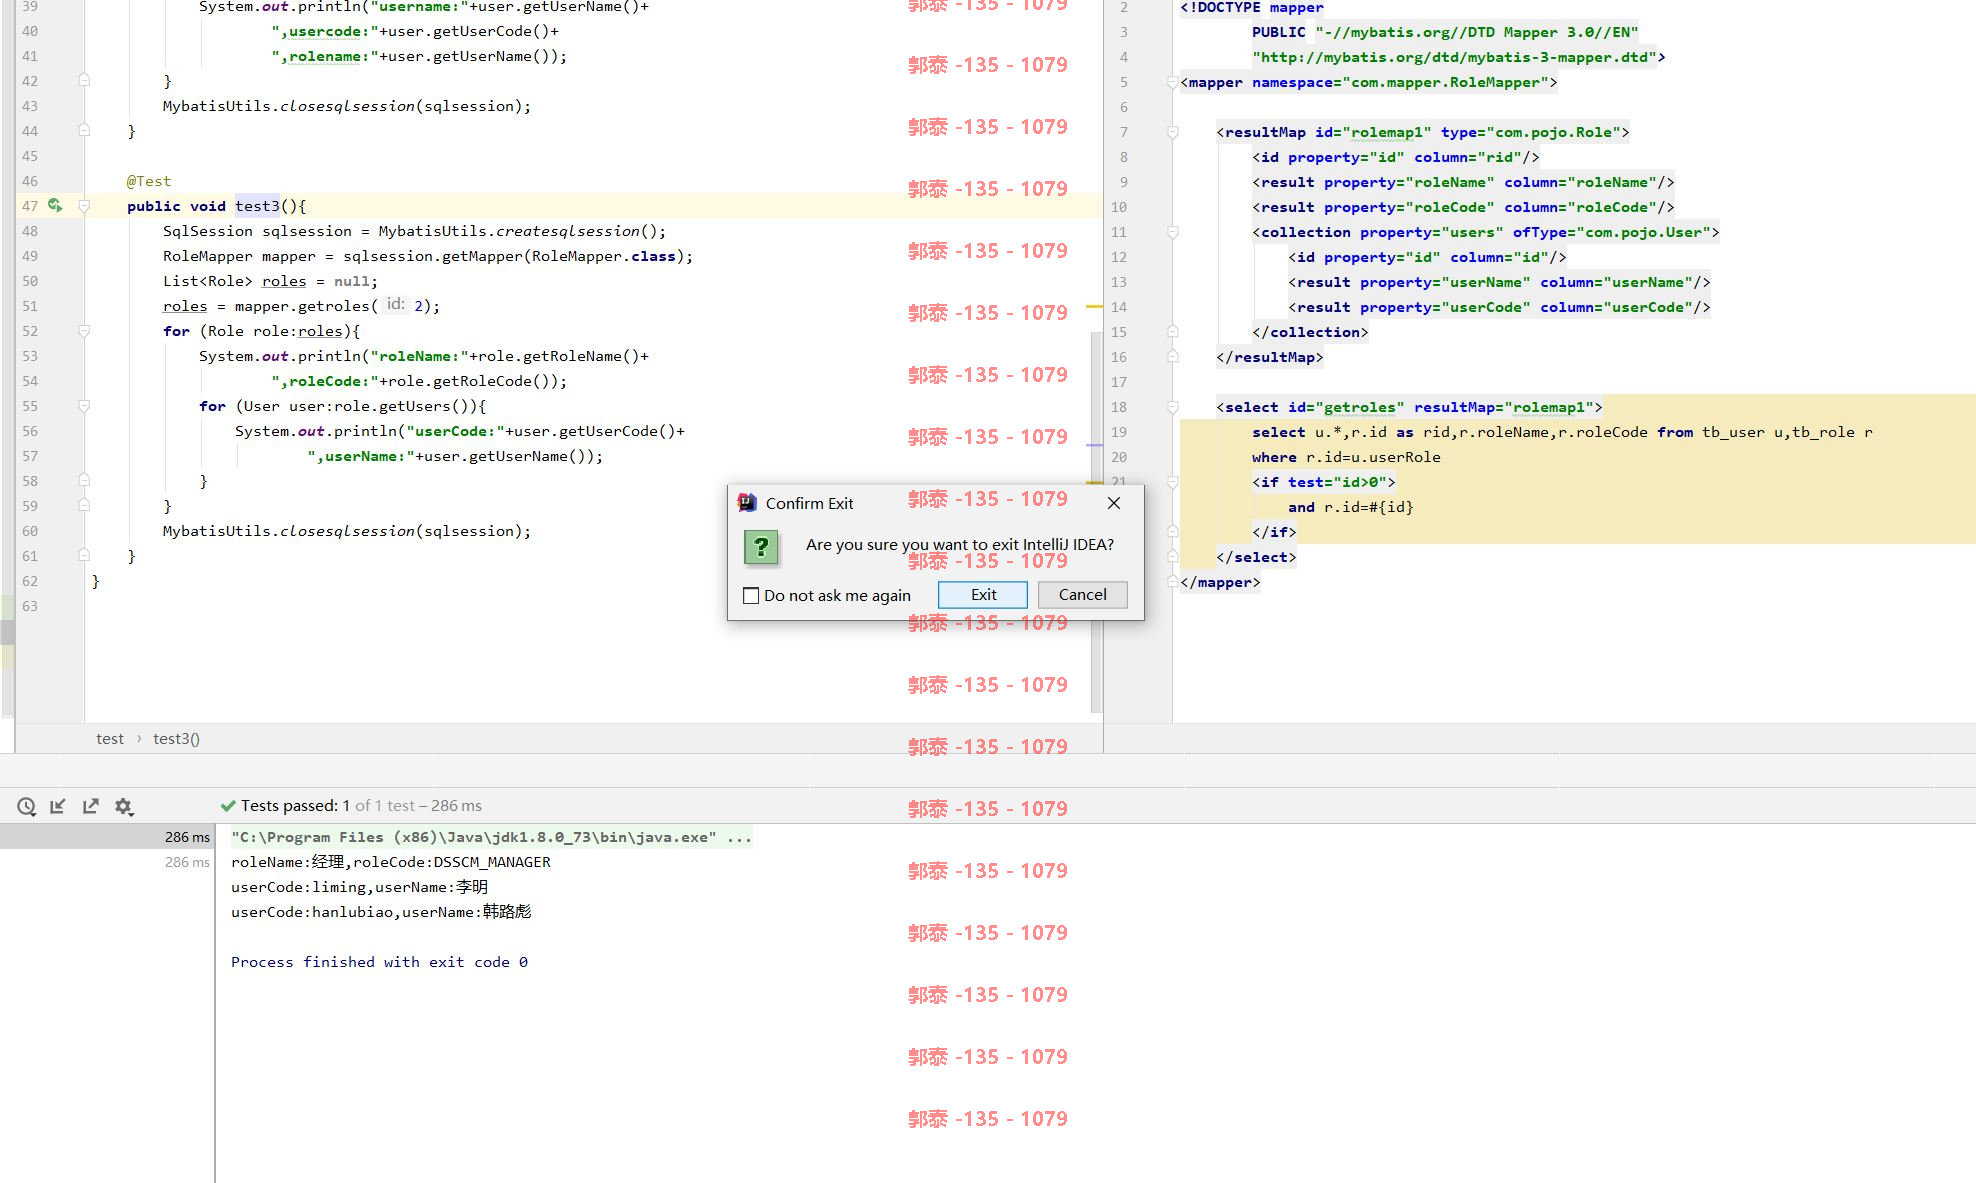1976x1183 pixels.
Task: Collapse the inner for-loop fold on line 55
Action: click(84, 406)
